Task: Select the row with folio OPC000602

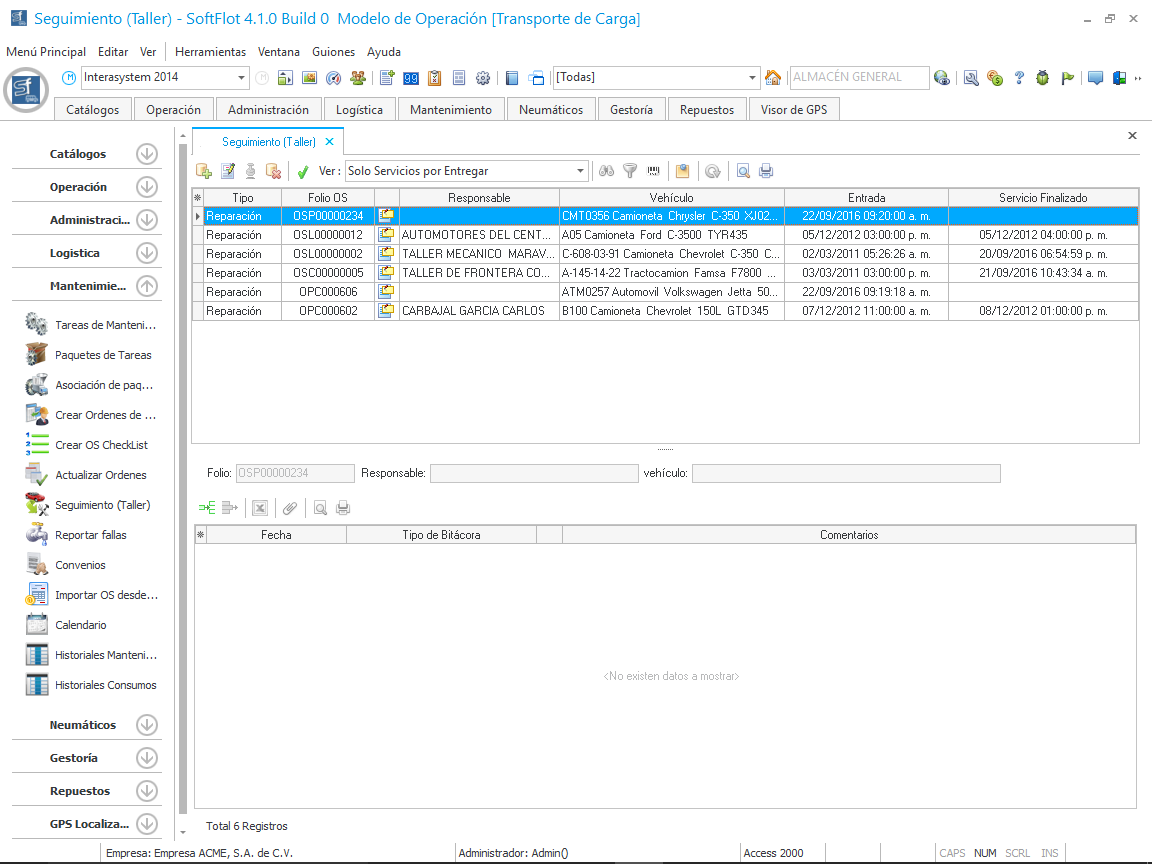Action: tap(328, 311)
